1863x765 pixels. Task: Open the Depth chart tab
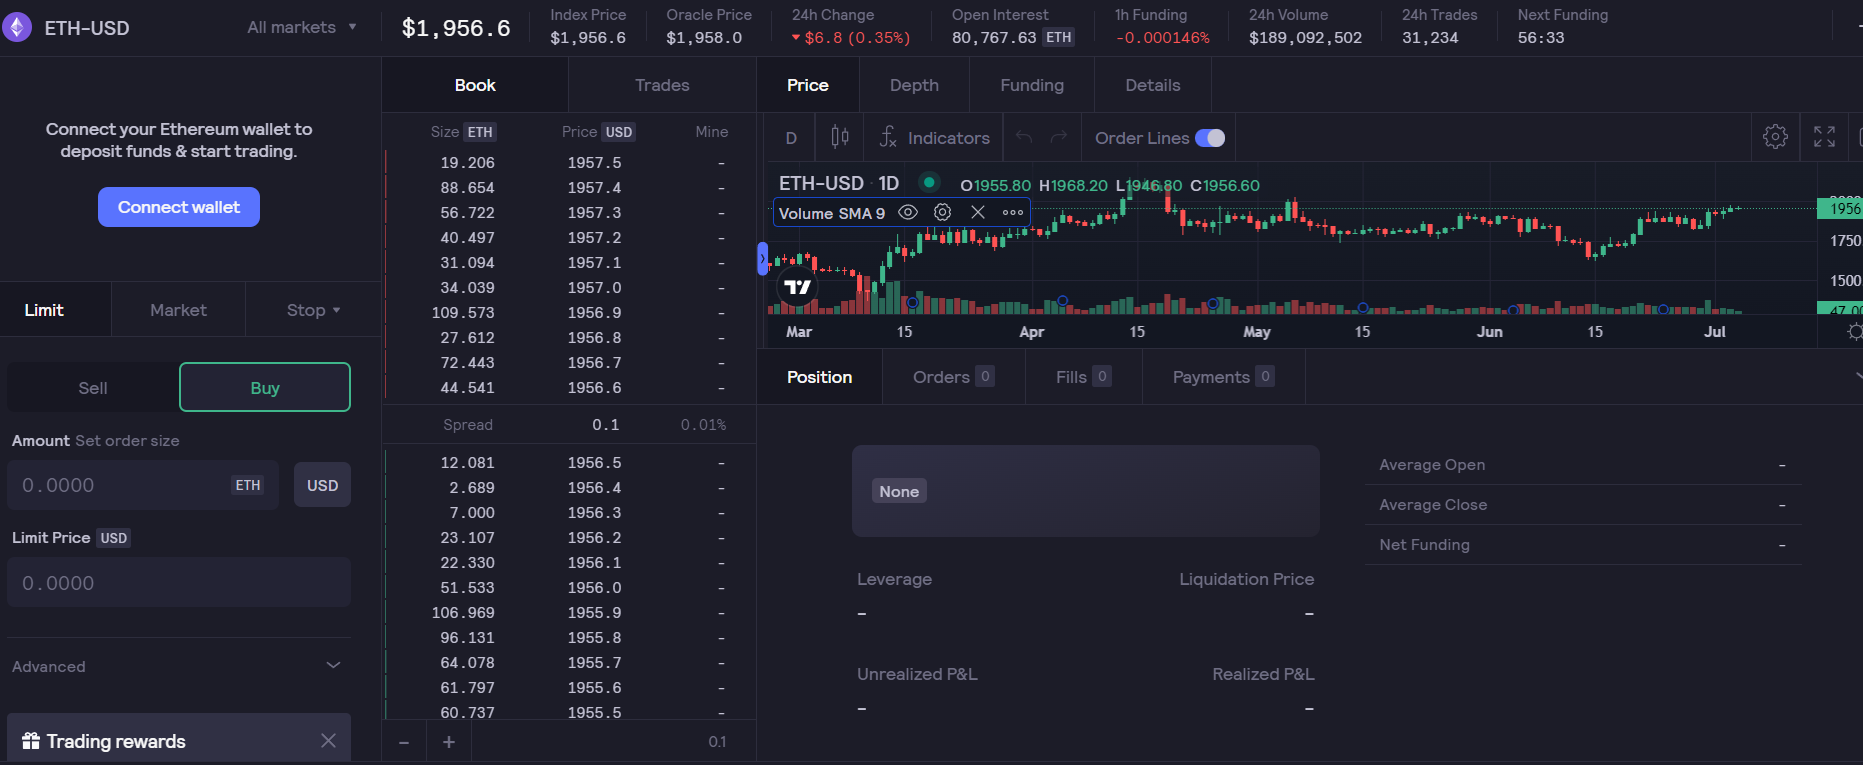click(914, 85)
